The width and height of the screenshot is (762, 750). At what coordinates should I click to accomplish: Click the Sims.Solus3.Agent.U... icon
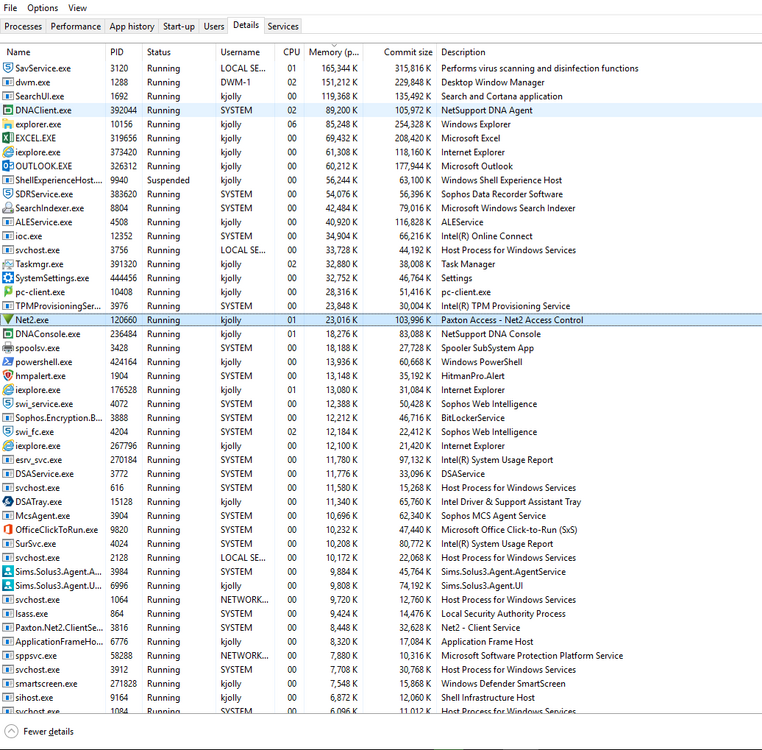point(8,586)
